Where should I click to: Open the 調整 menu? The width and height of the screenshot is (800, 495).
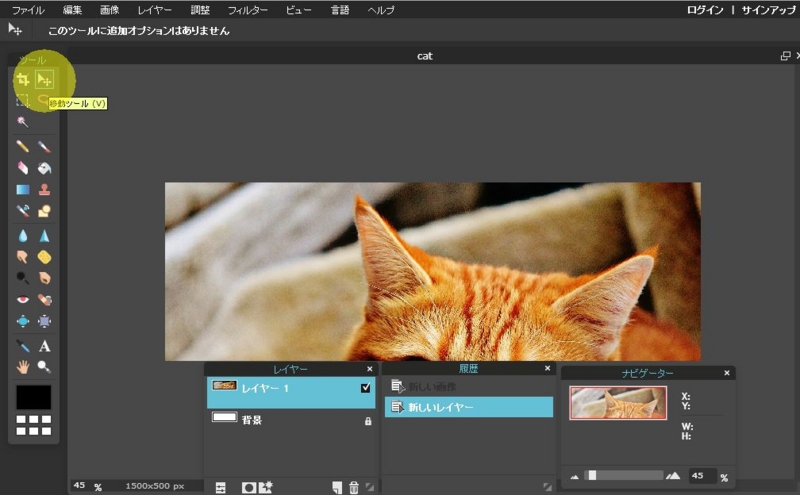(199, 10)
